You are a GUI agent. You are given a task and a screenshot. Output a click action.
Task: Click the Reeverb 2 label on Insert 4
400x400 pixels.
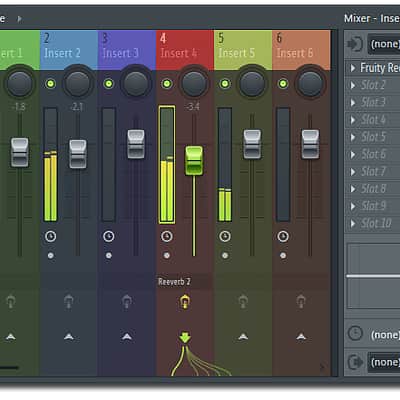click(174, 282)
